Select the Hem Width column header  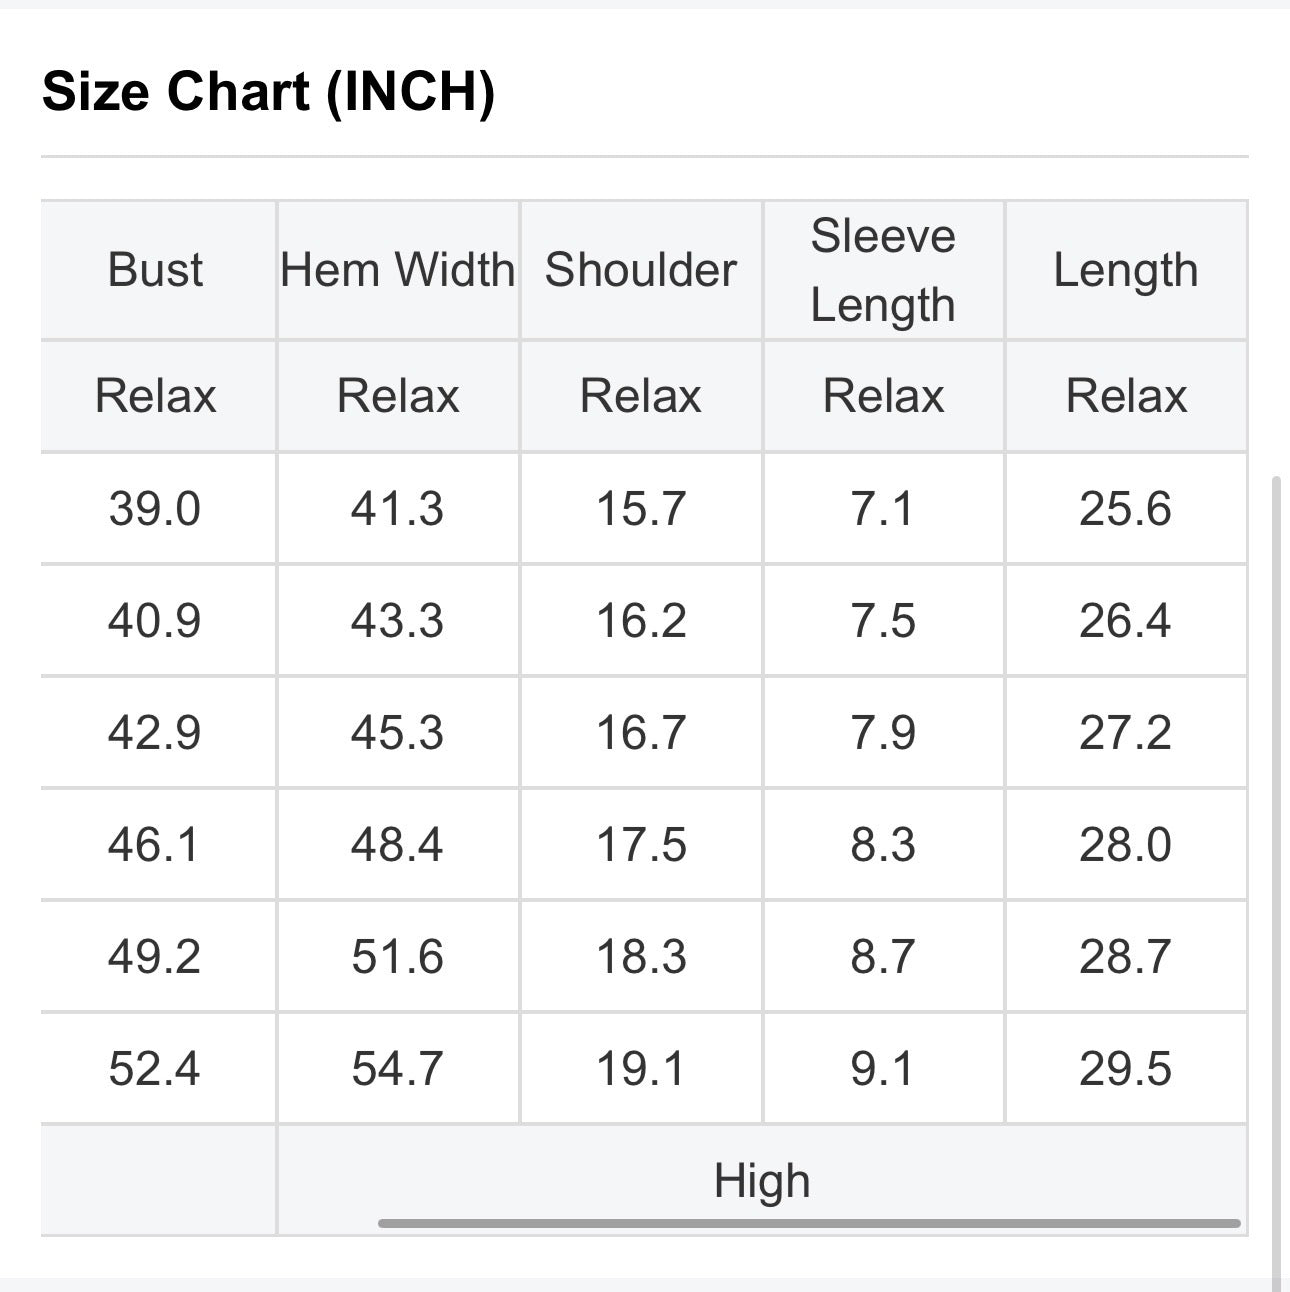pyautogui.click(x=398, y=270)
